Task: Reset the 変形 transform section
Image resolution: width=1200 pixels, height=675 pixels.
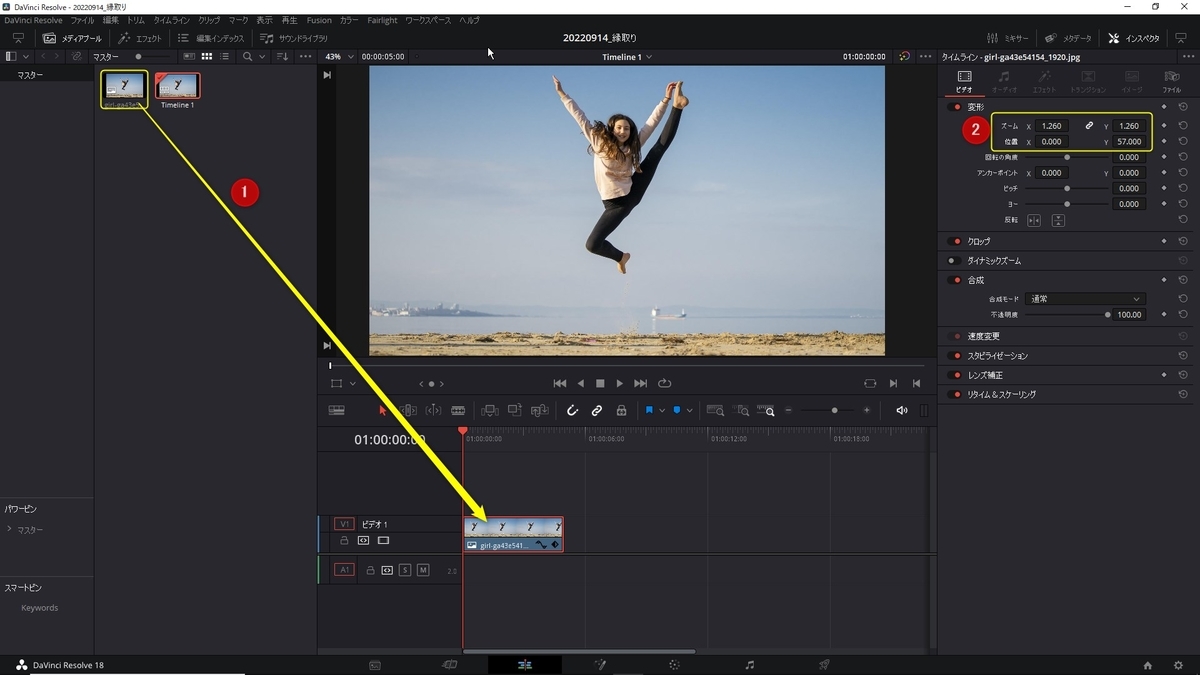Action: [x=1183, y=107]
